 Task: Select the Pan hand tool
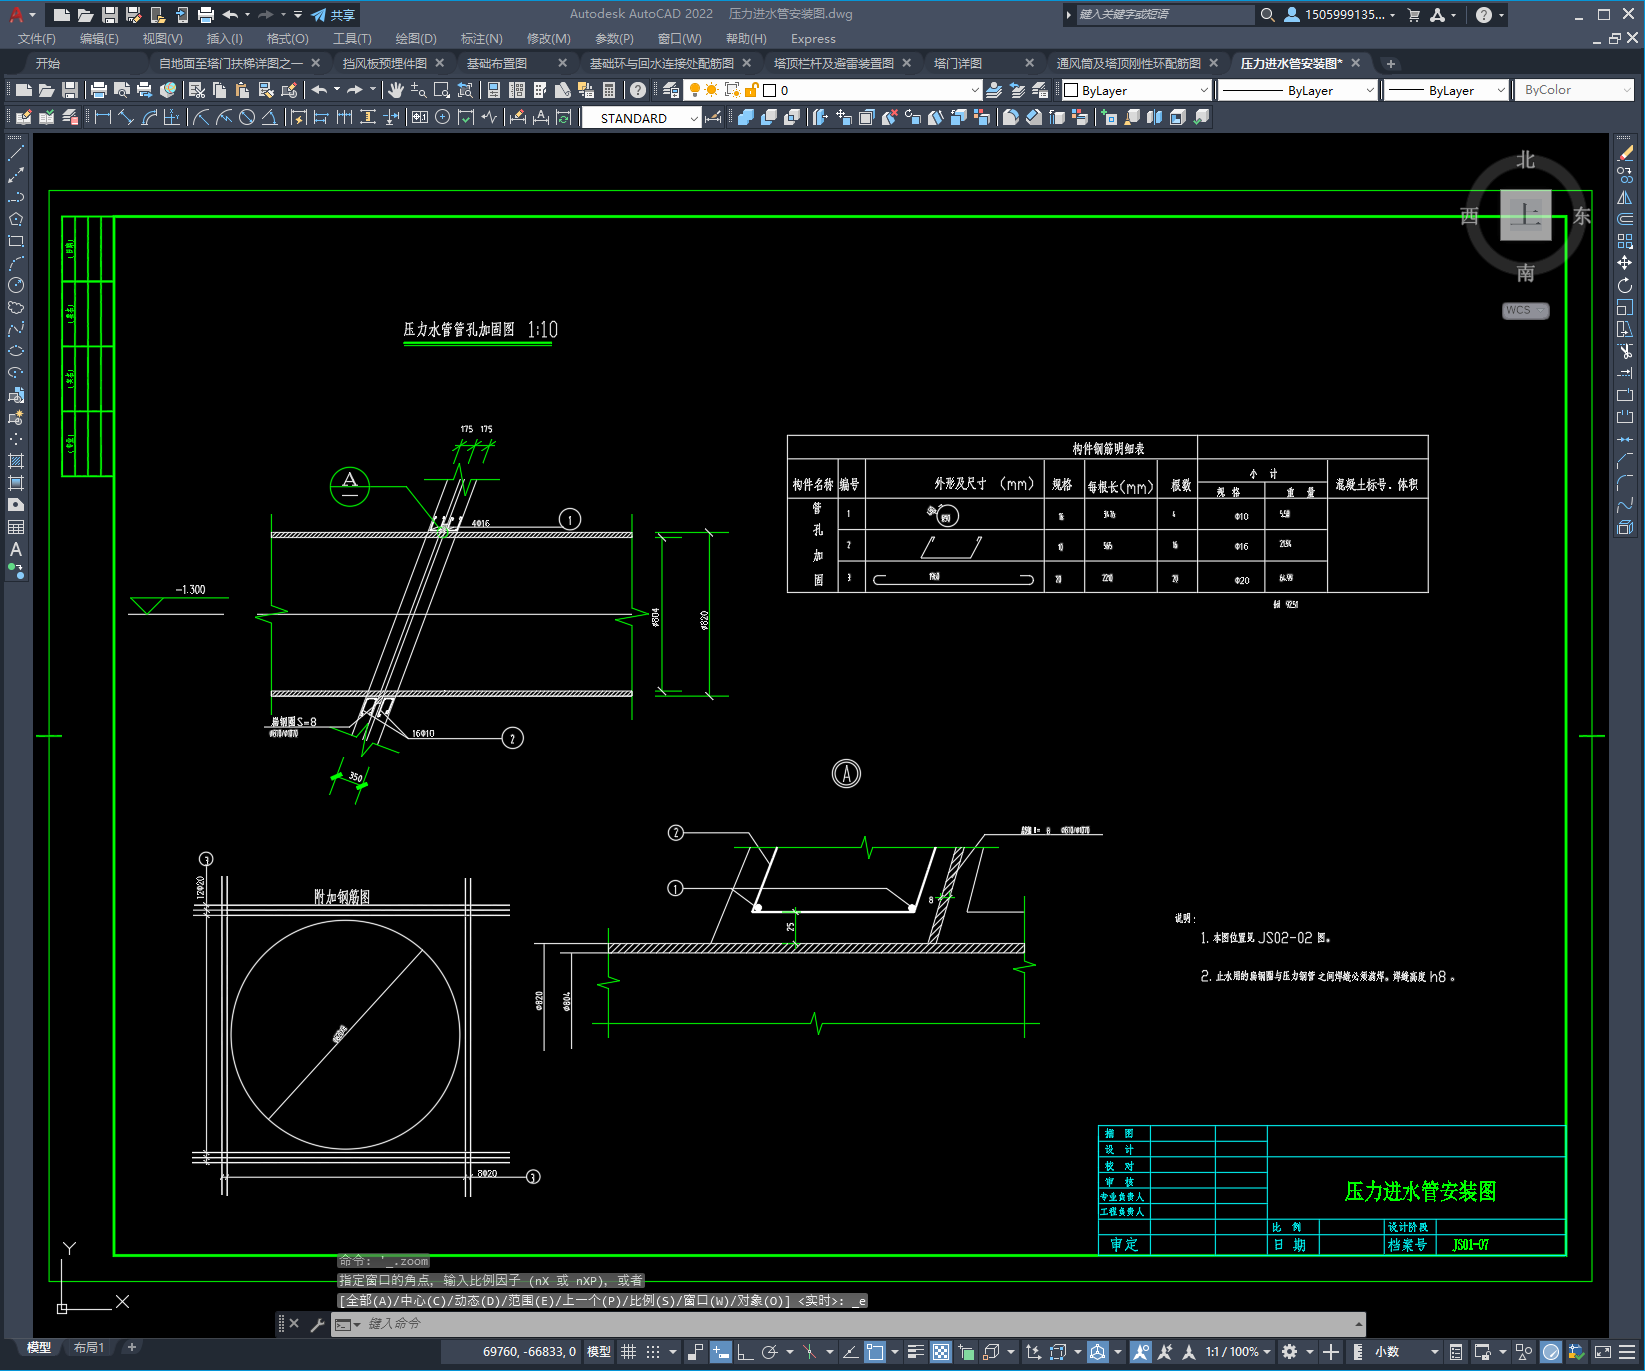[x=396, y=90]
